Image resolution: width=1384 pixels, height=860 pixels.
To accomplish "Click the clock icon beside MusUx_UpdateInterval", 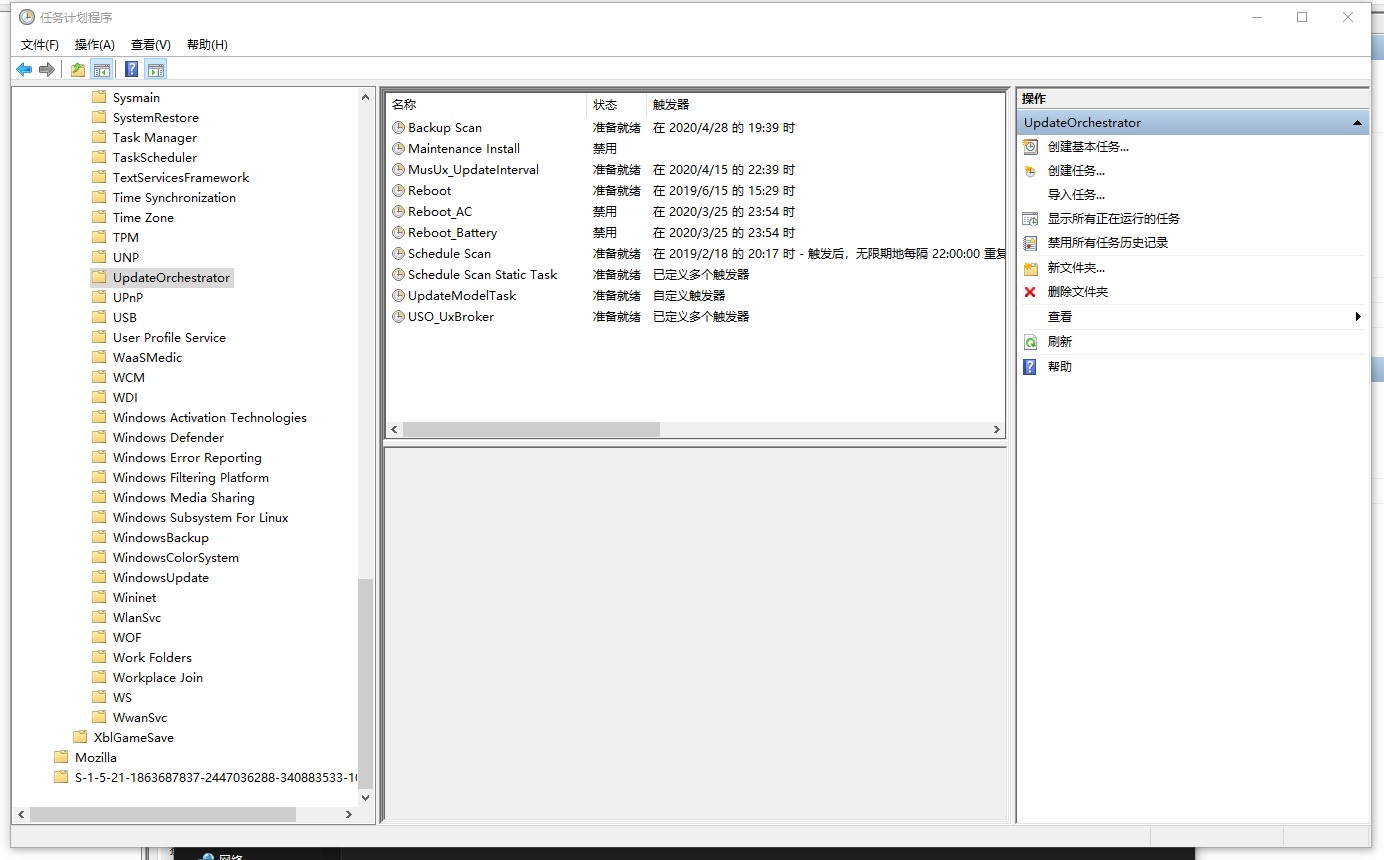I will click(399, 170).
